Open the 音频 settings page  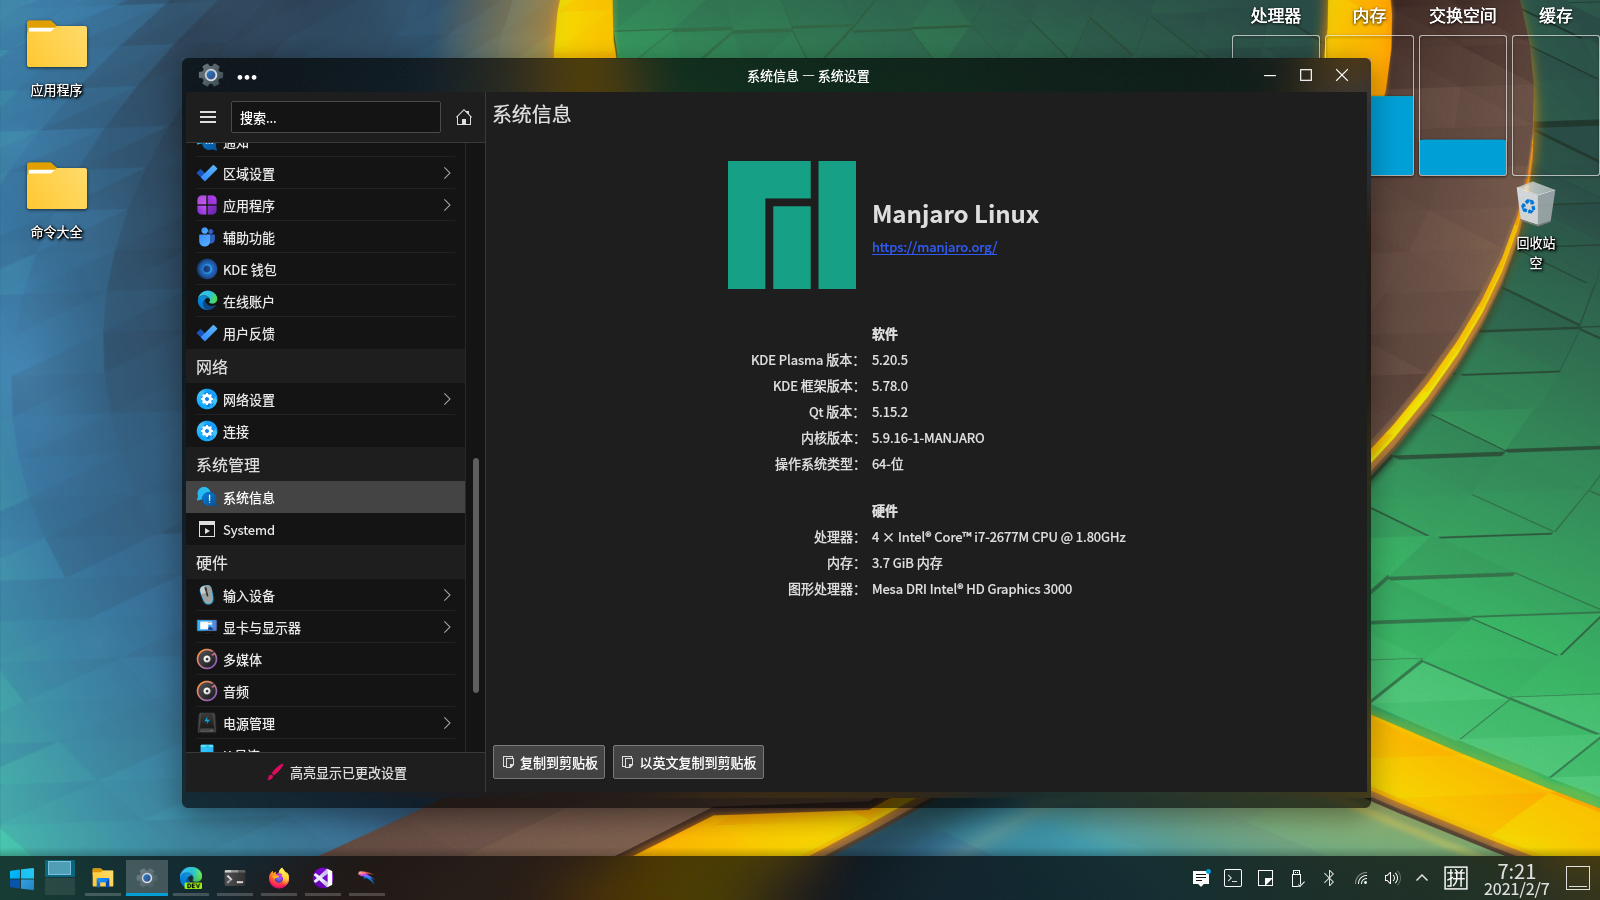point(236,692)
